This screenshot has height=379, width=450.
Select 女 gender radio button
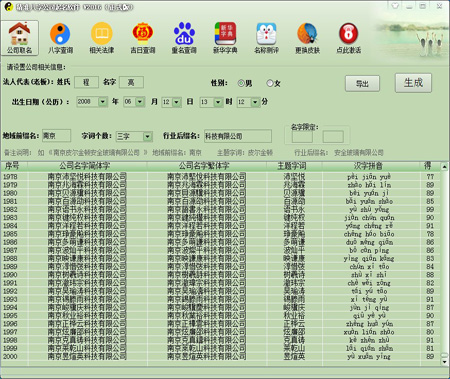pyautogui.click(x=270, y=83)
